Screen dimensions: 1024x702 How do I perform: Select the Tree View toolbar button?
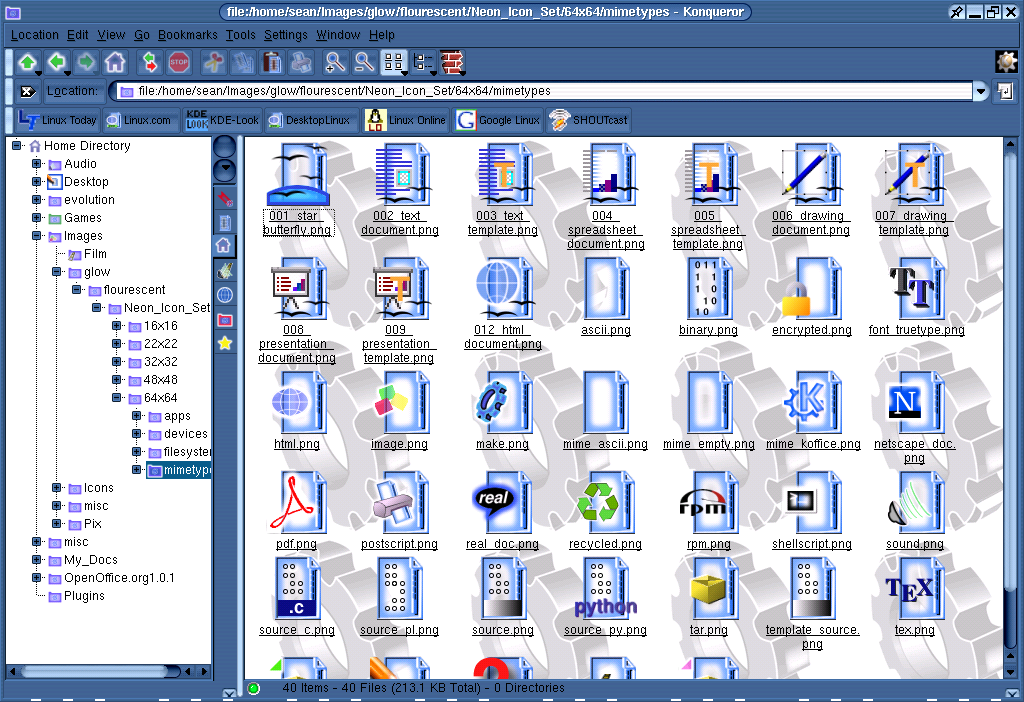[x=423, y=63]
